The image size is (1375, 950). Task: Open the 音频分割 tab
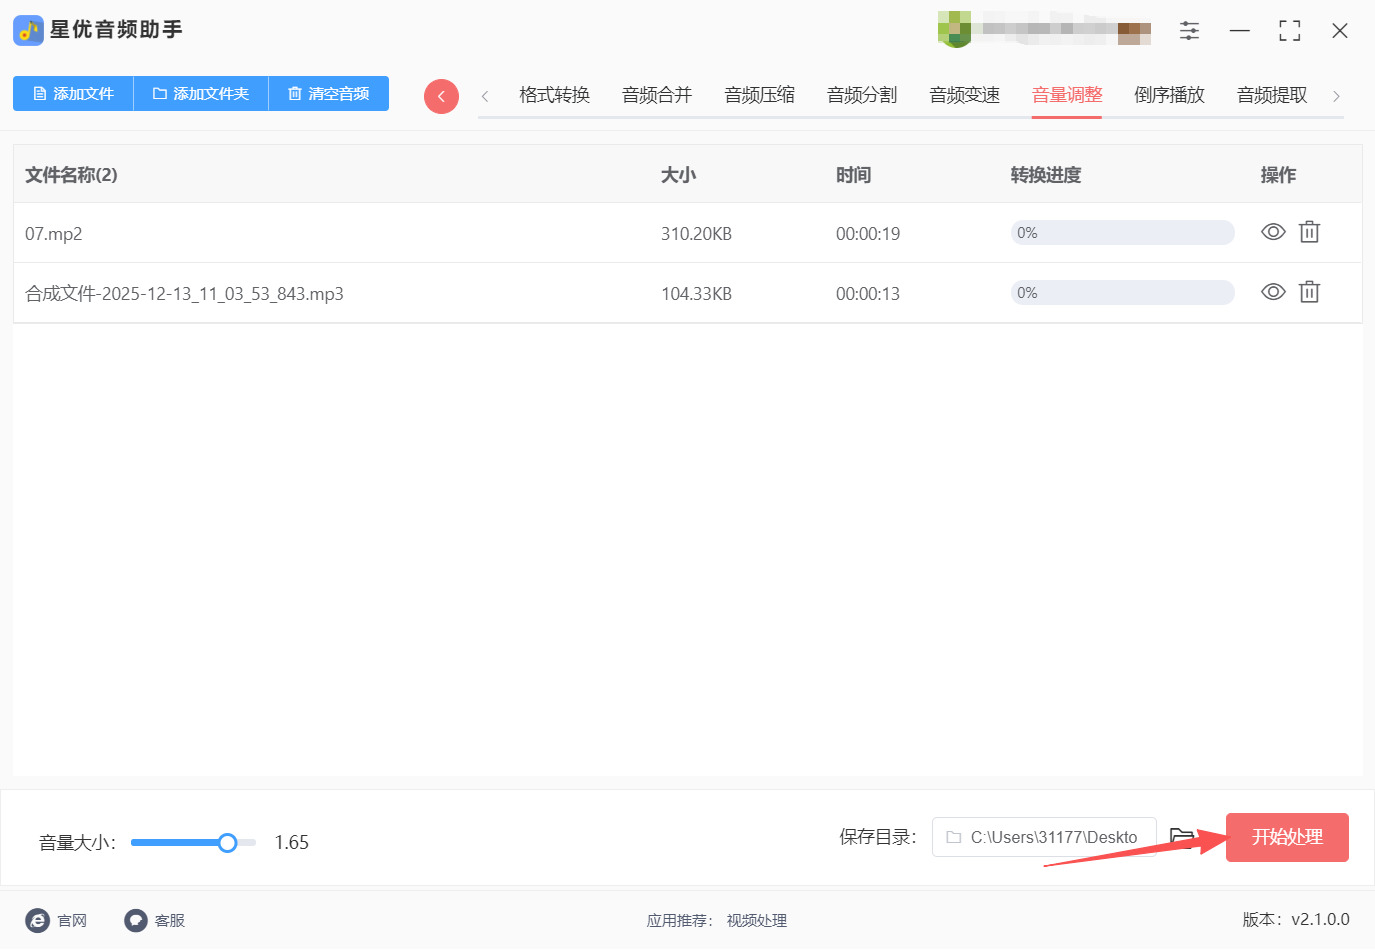pos(862,95)
